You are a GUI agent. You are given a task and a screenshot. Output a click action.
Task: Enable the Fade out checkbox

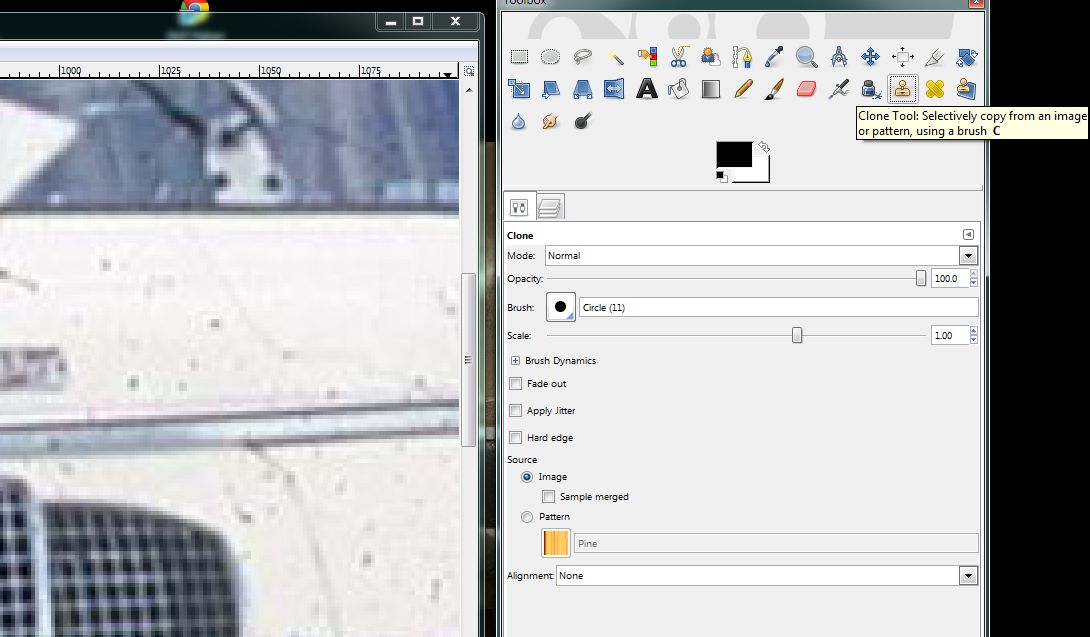tap(516, 384)
